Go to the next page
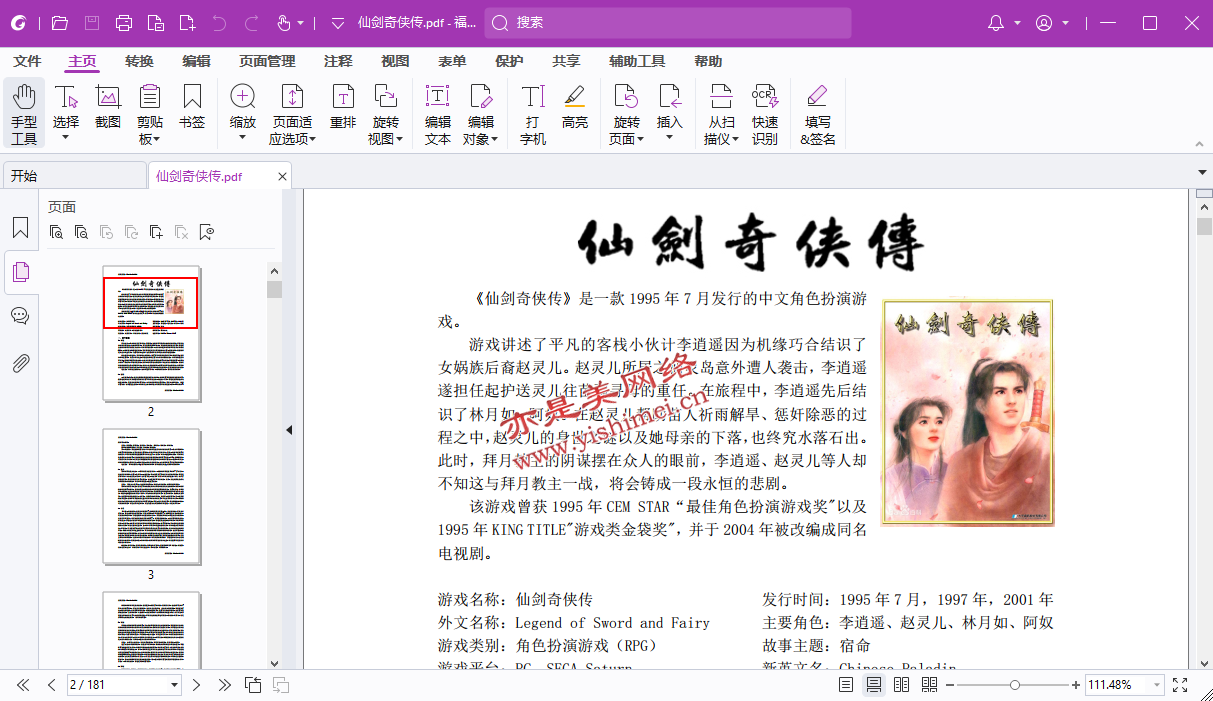1213x701 pixels. (196, 685)
